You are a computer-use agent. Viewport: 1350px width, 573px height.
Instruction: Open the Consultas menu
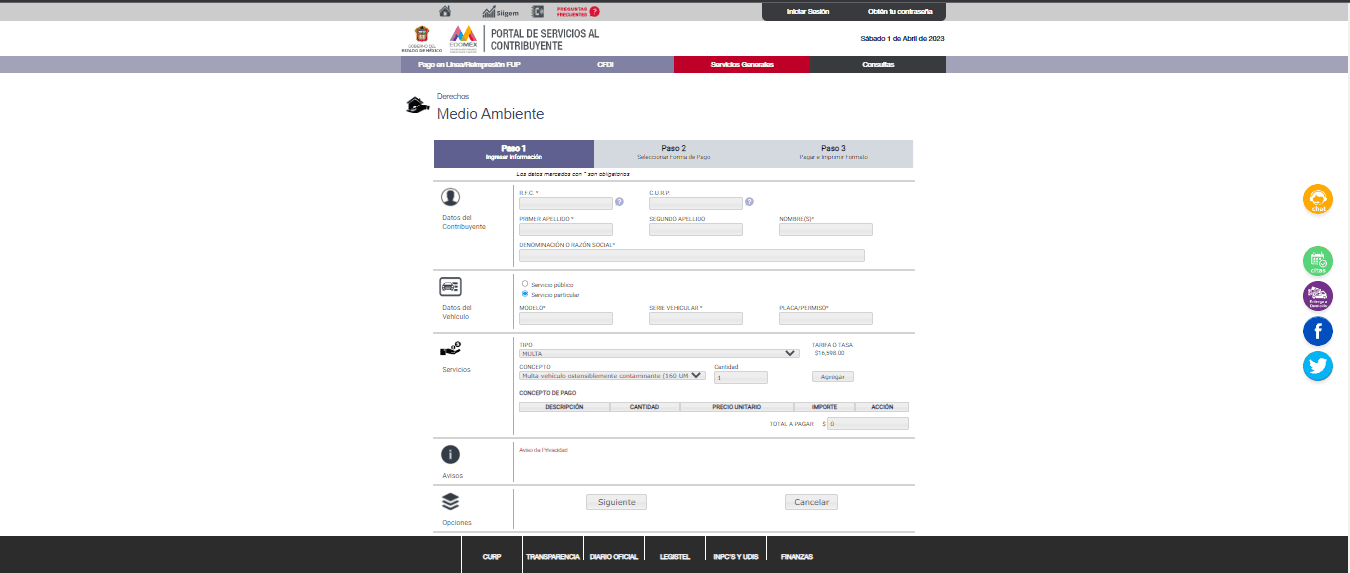[878, 64]
